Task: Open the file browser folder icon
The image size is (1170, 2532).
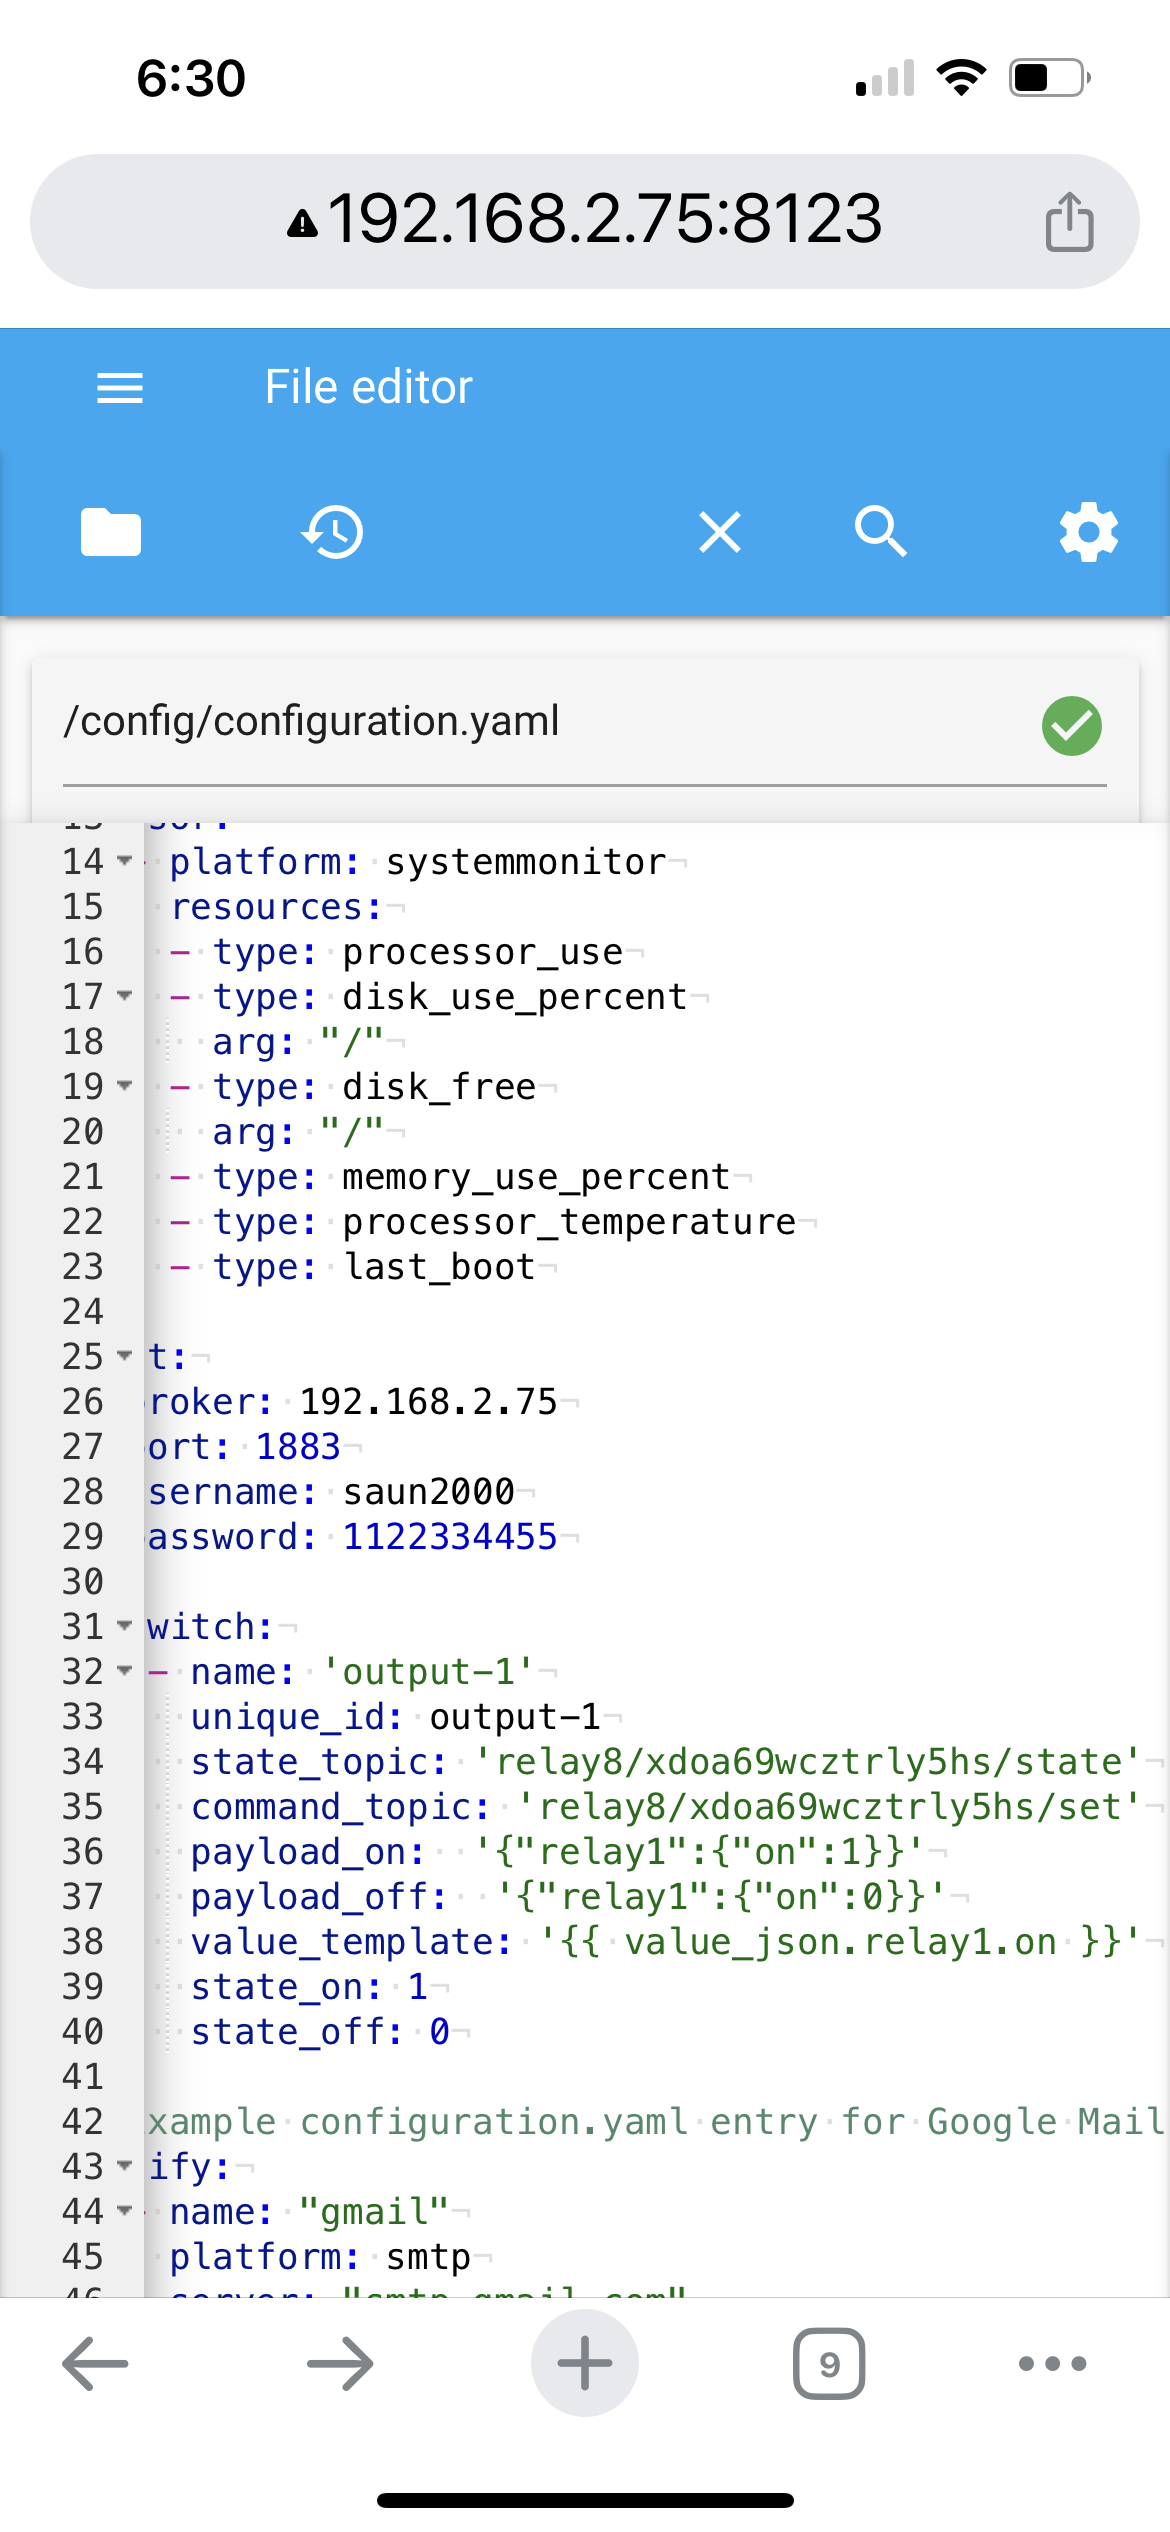Action: coord(111,532)
